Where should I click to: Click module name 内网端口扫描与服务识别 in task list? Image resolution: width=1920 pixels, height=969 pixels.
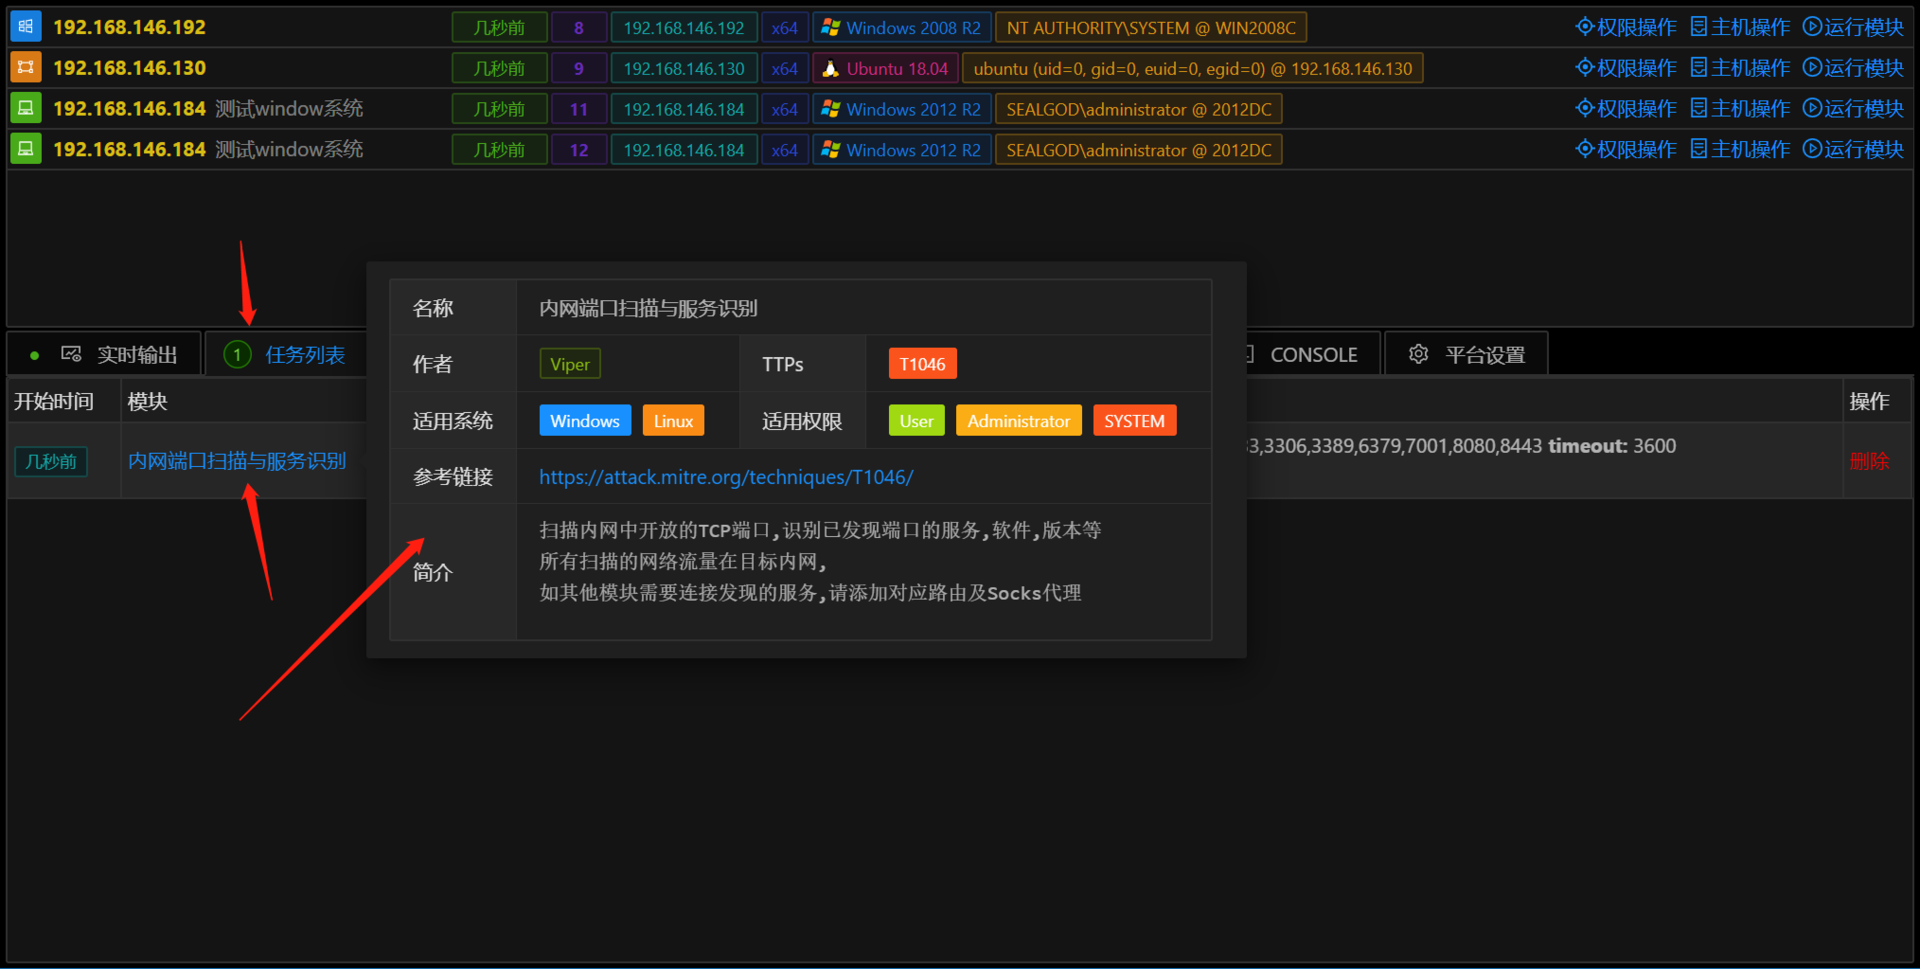tap(237, 461)
